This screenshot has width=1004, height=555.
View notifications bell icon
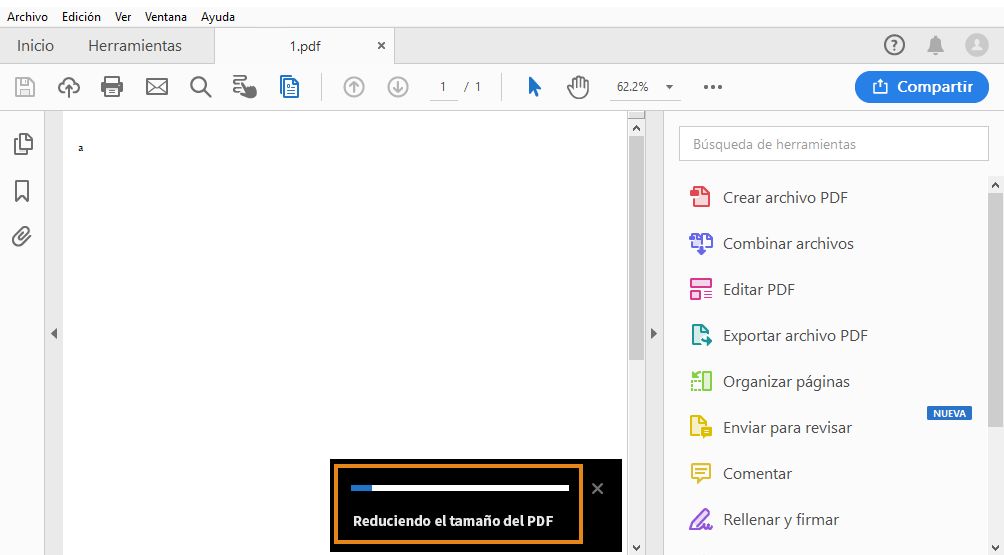935,45
